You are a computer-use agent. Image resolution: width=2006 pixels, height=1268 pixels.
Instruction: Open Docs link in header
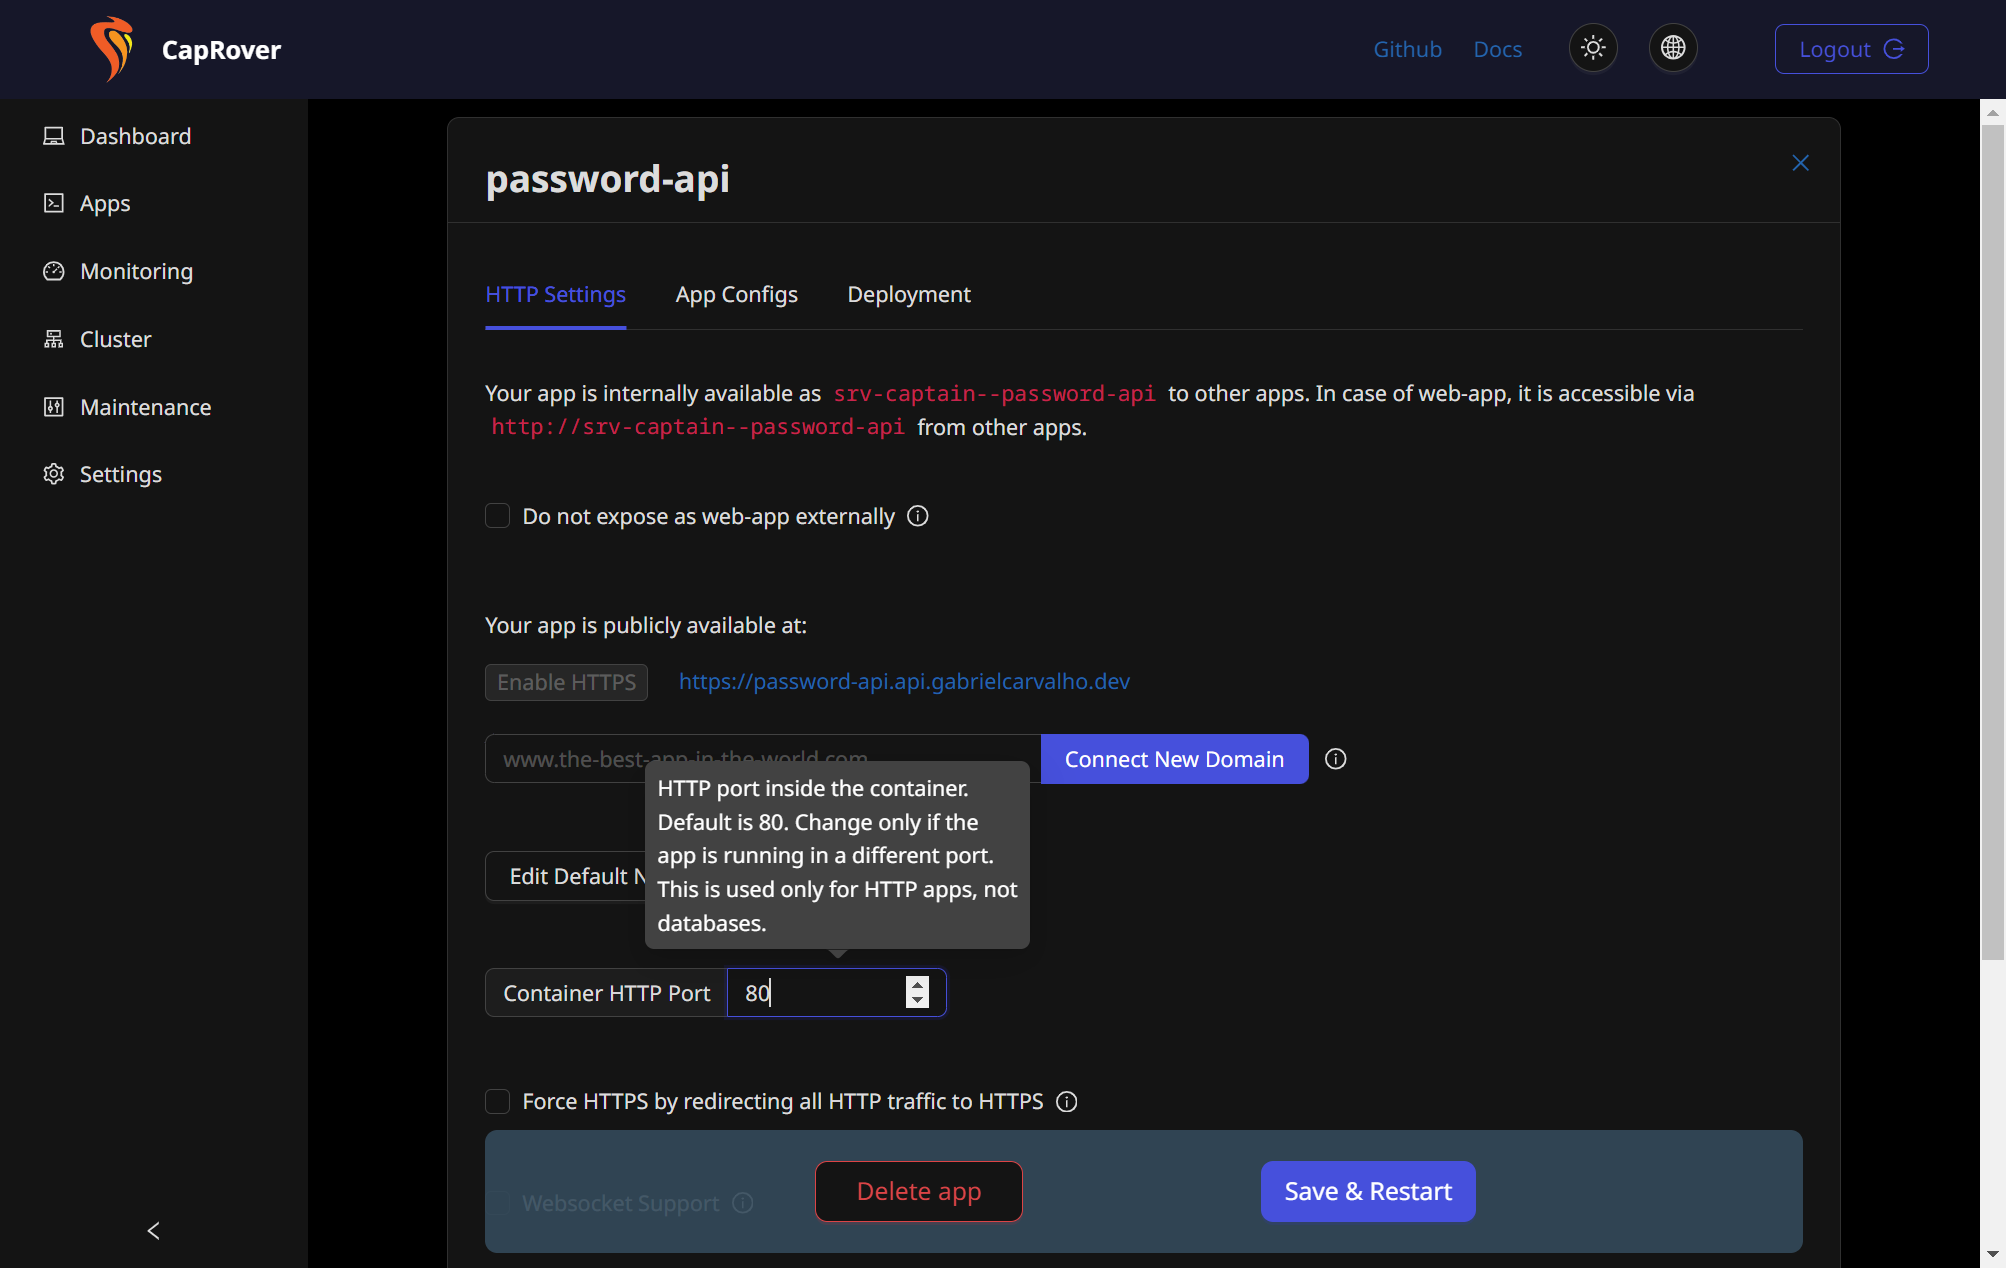click(x=1497, y=49)
